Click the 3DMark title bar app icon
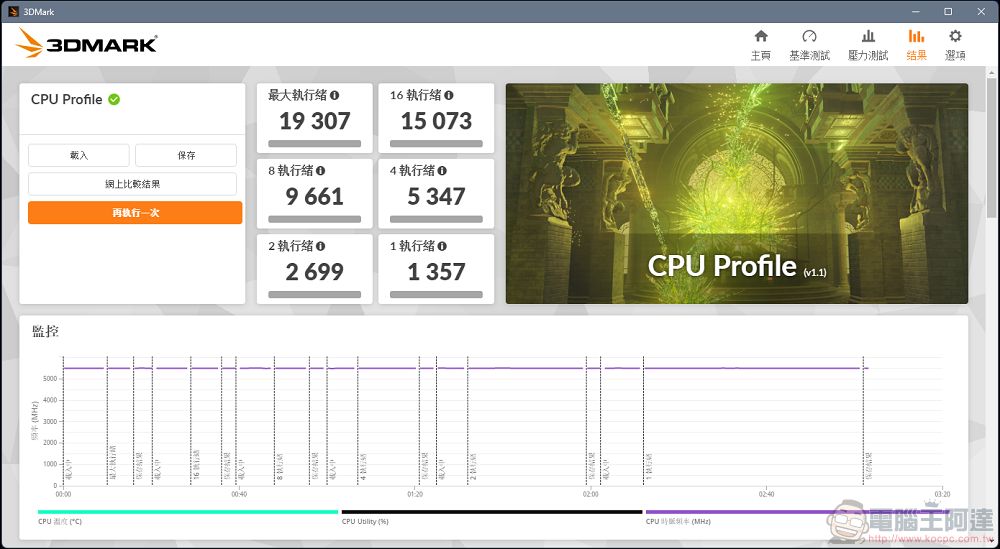Image resolution: width=1000 pixels, height=549 pixels. click(13, 11)
